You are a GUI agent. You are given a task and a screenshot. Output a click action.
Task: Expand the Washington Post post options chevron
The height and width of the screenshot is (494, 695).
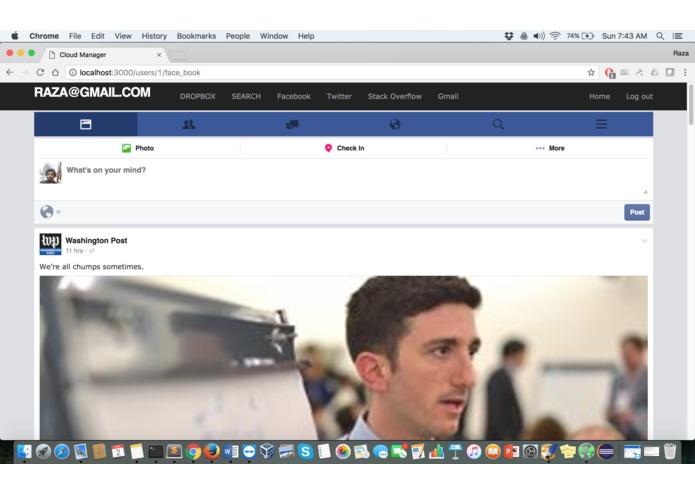click(x=644, y=241)
